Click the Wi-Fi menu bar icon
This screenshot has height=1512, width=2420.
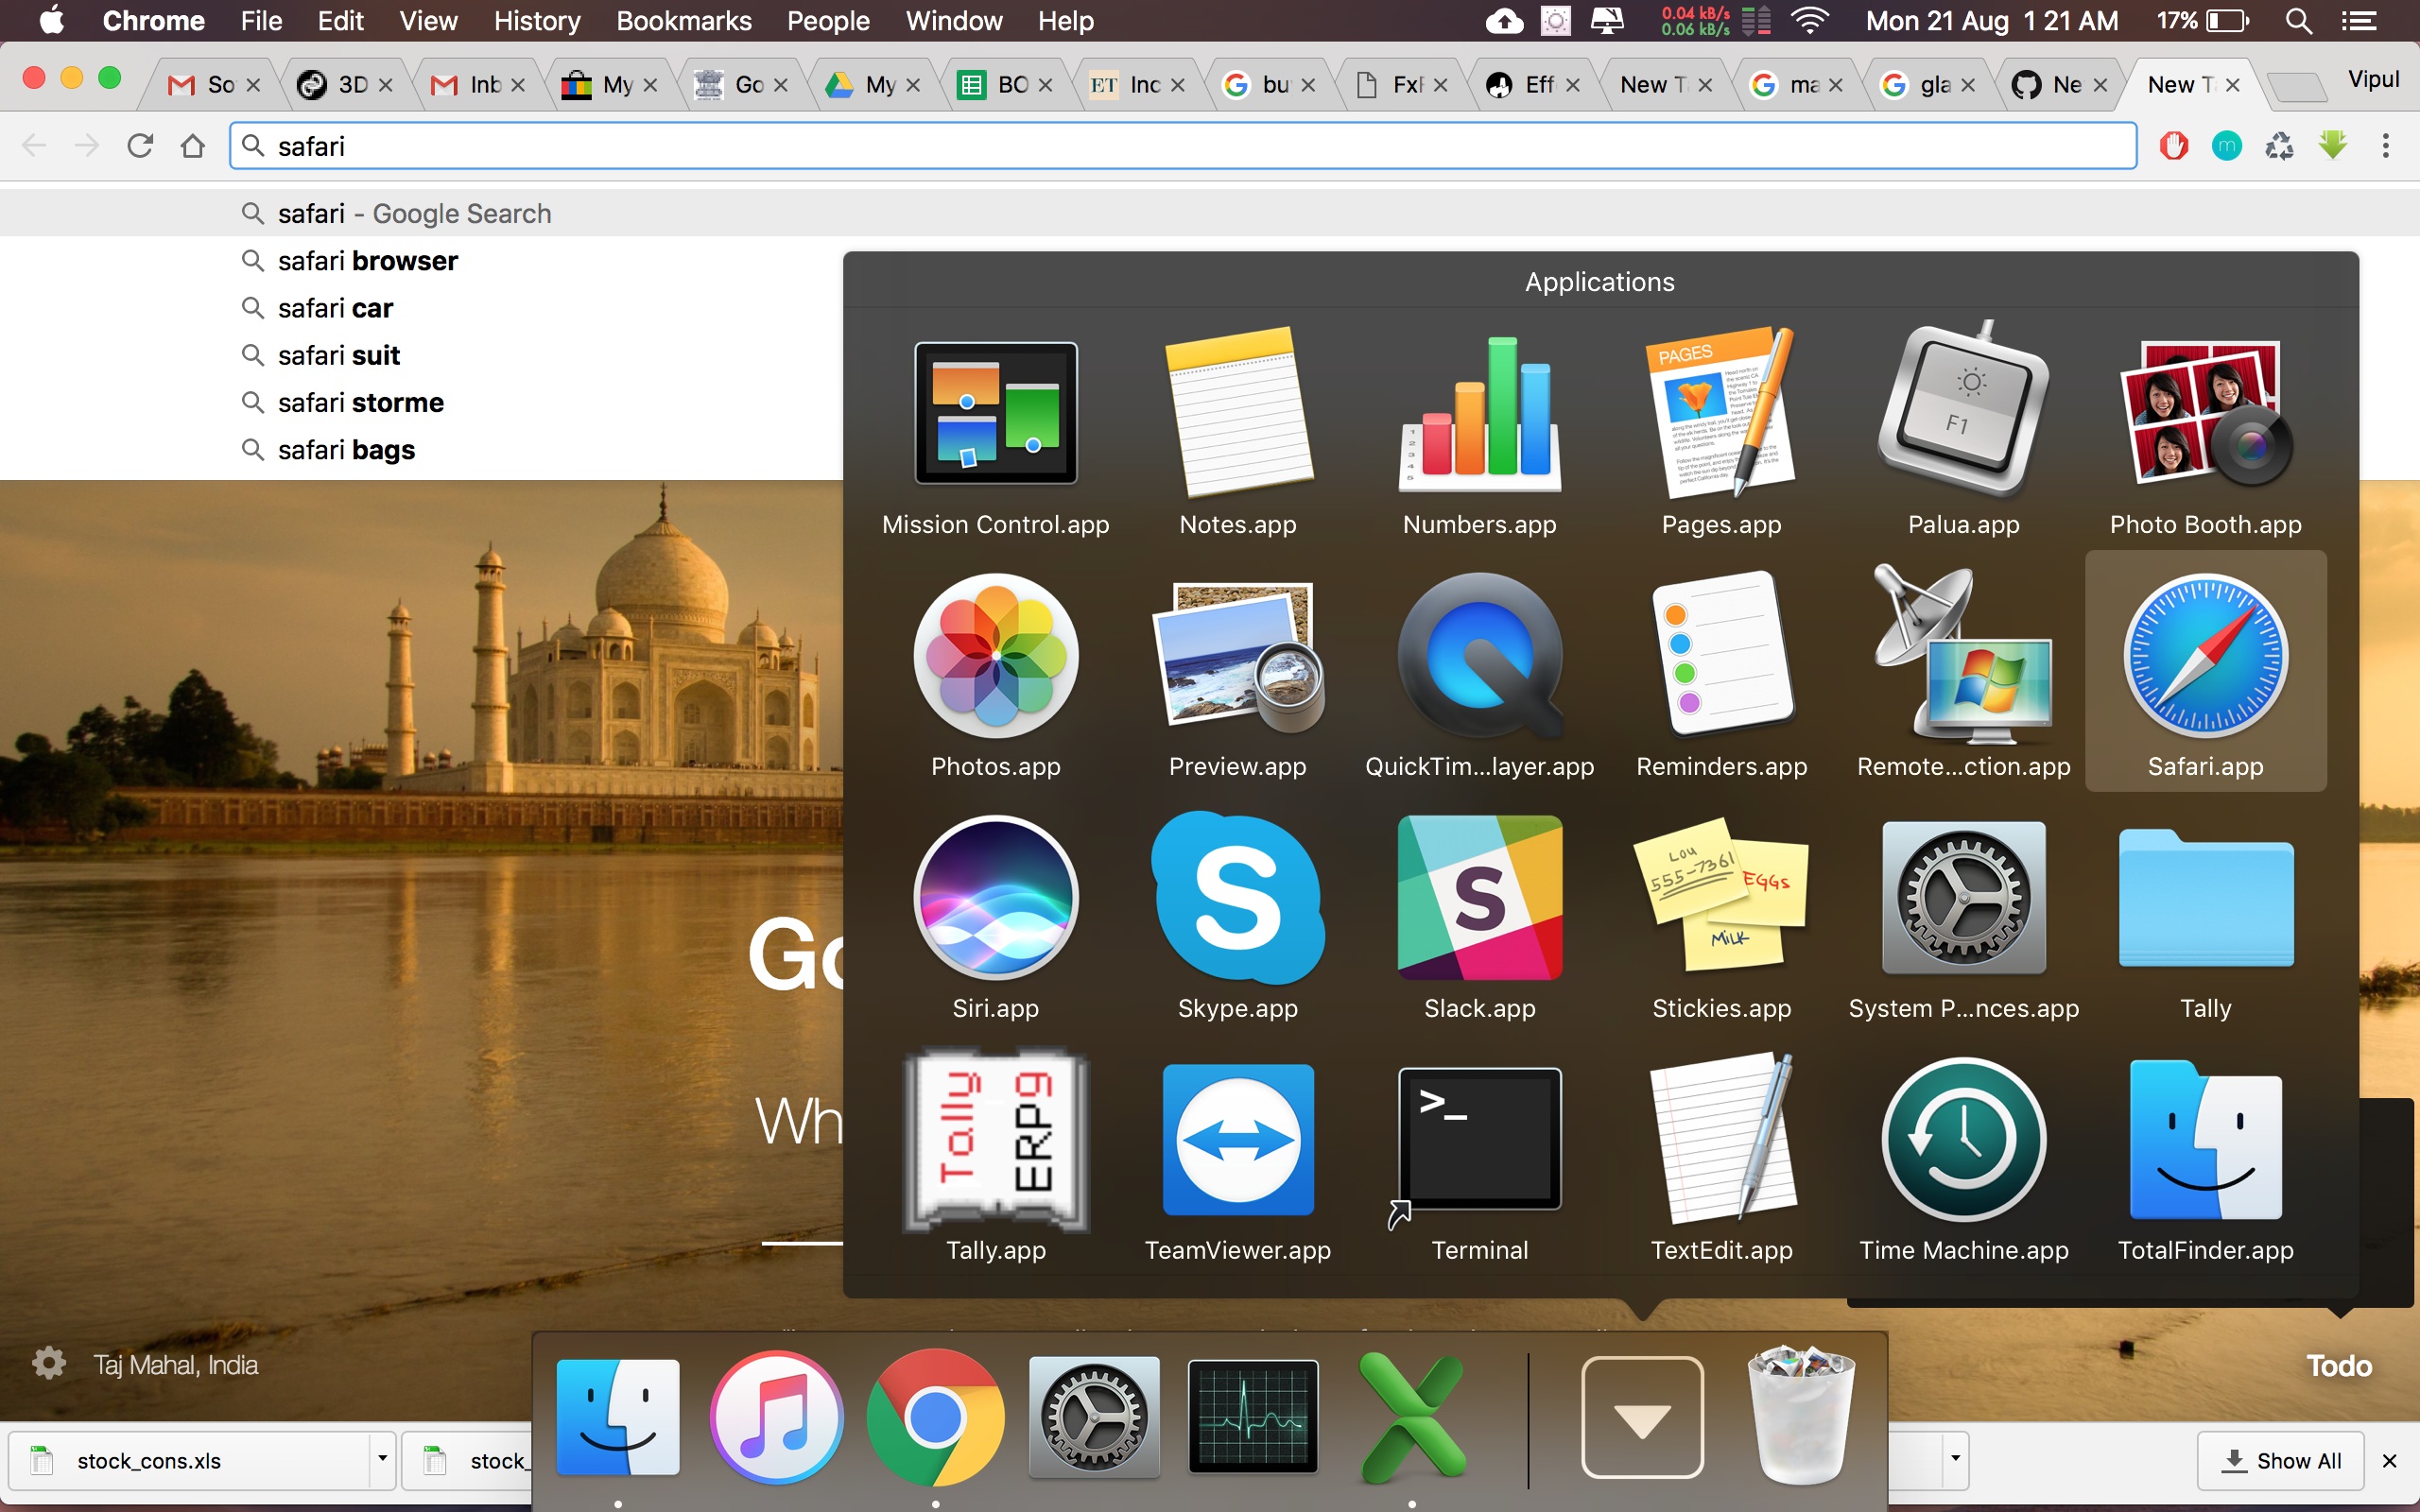pyautogui.click(x=1810, y=21)
